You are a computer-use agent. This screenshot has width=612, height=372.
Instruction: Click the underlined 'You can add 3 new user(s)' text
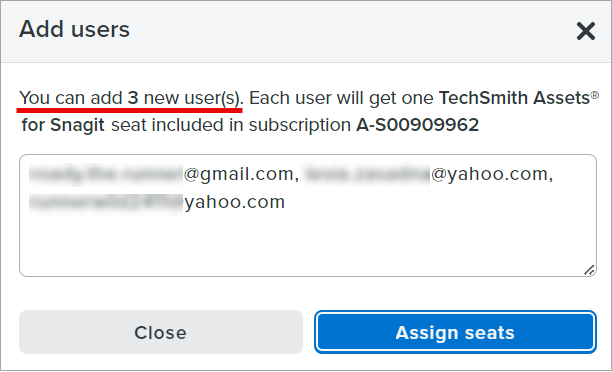pyautogui.click(x=131, y=98)
